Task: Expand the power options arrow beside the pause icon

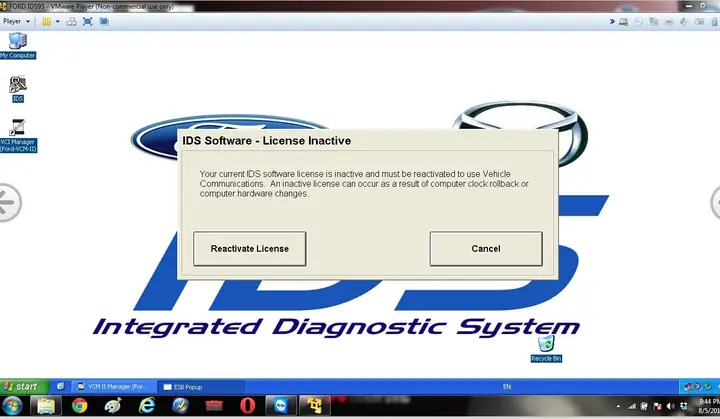Action: click(58, 22)
